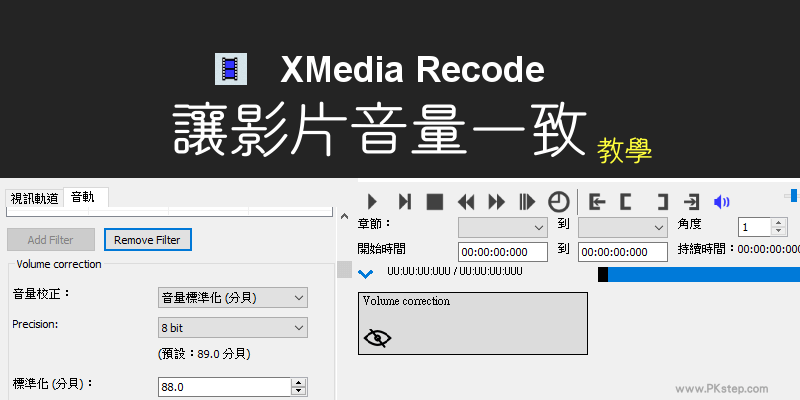Click the black timeline position handle
This screenshot has height=400, width=800.
pos(603,274)
